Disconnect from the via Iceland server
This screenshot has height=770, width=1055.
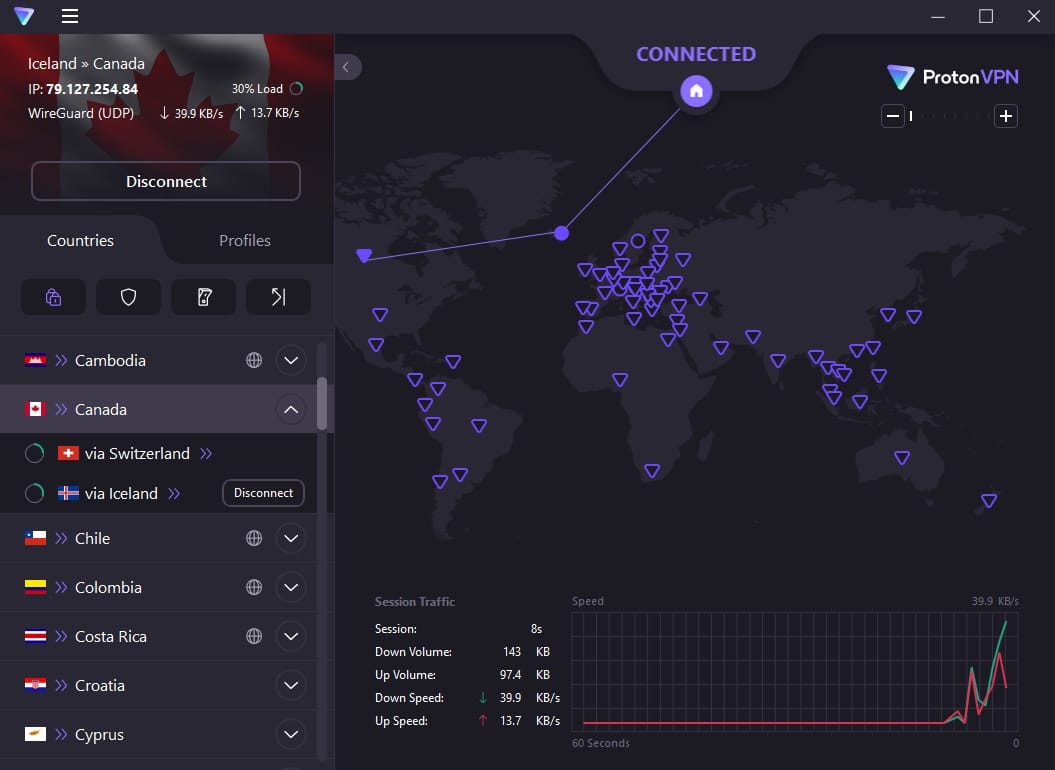(263, 493)
